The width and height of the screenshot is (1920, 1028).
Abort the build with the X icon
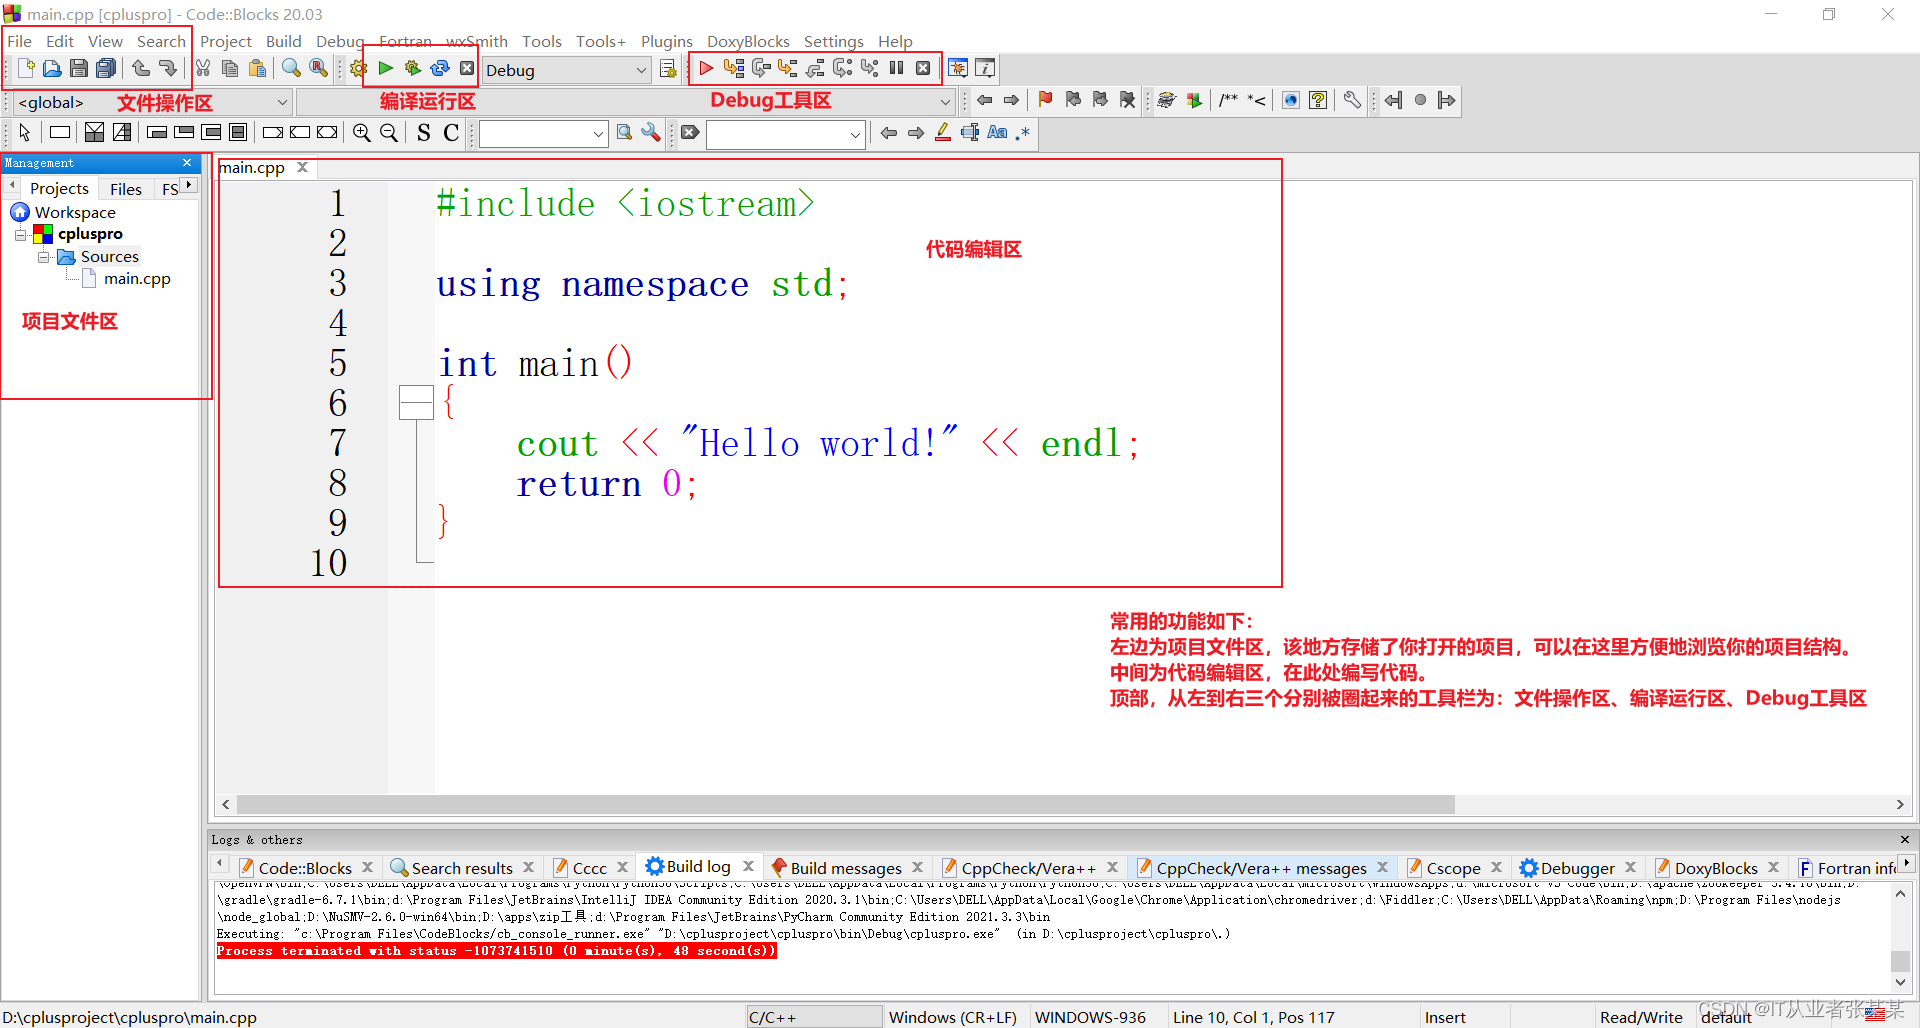[467, 68]
